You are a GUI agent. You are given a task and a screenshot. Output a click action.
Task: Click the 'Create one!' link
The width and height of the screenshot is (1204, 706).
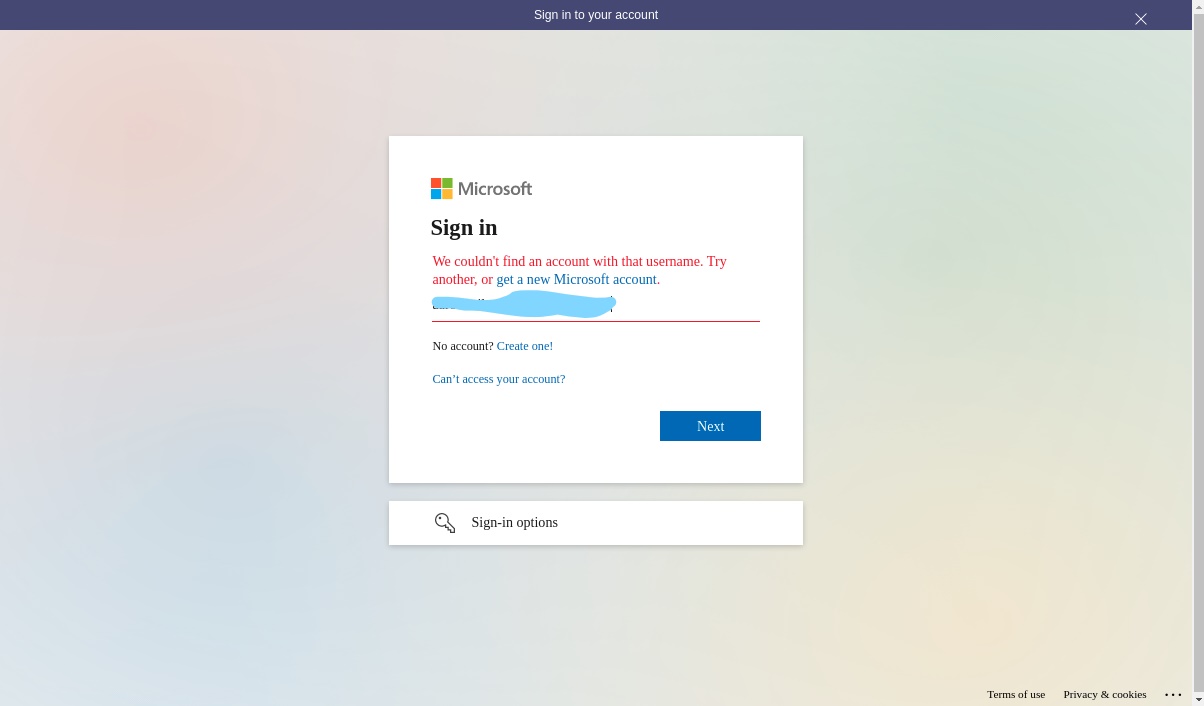point(525,346)
